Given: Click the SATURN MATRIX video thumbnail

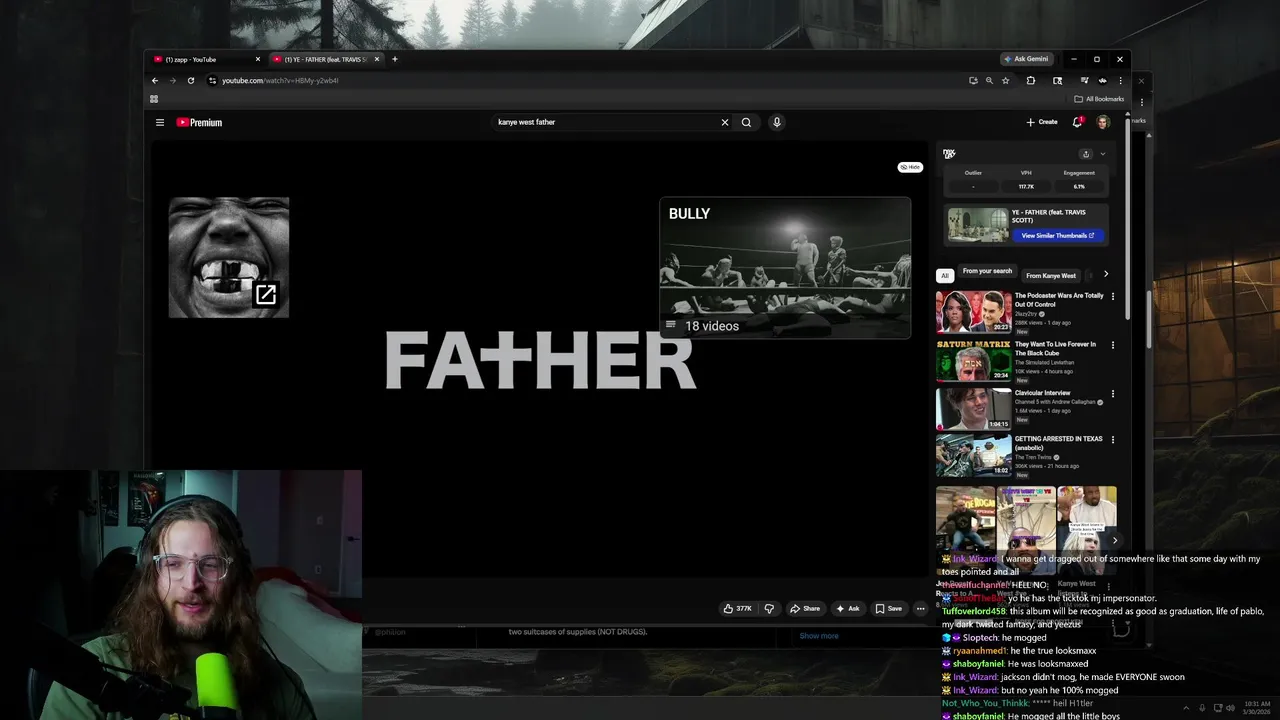Looking at the screenshot, I should click(x=973, y=361).
